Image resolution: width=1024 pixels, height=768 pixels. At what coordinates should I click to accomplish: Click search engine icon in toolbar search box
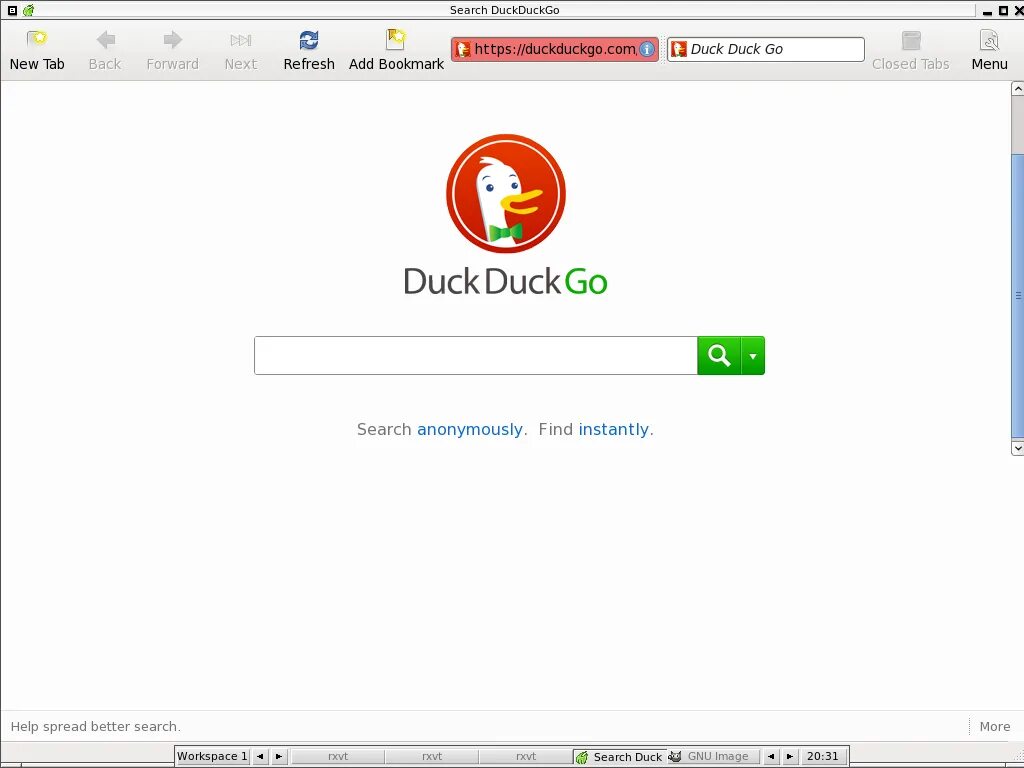pos(679,49)
